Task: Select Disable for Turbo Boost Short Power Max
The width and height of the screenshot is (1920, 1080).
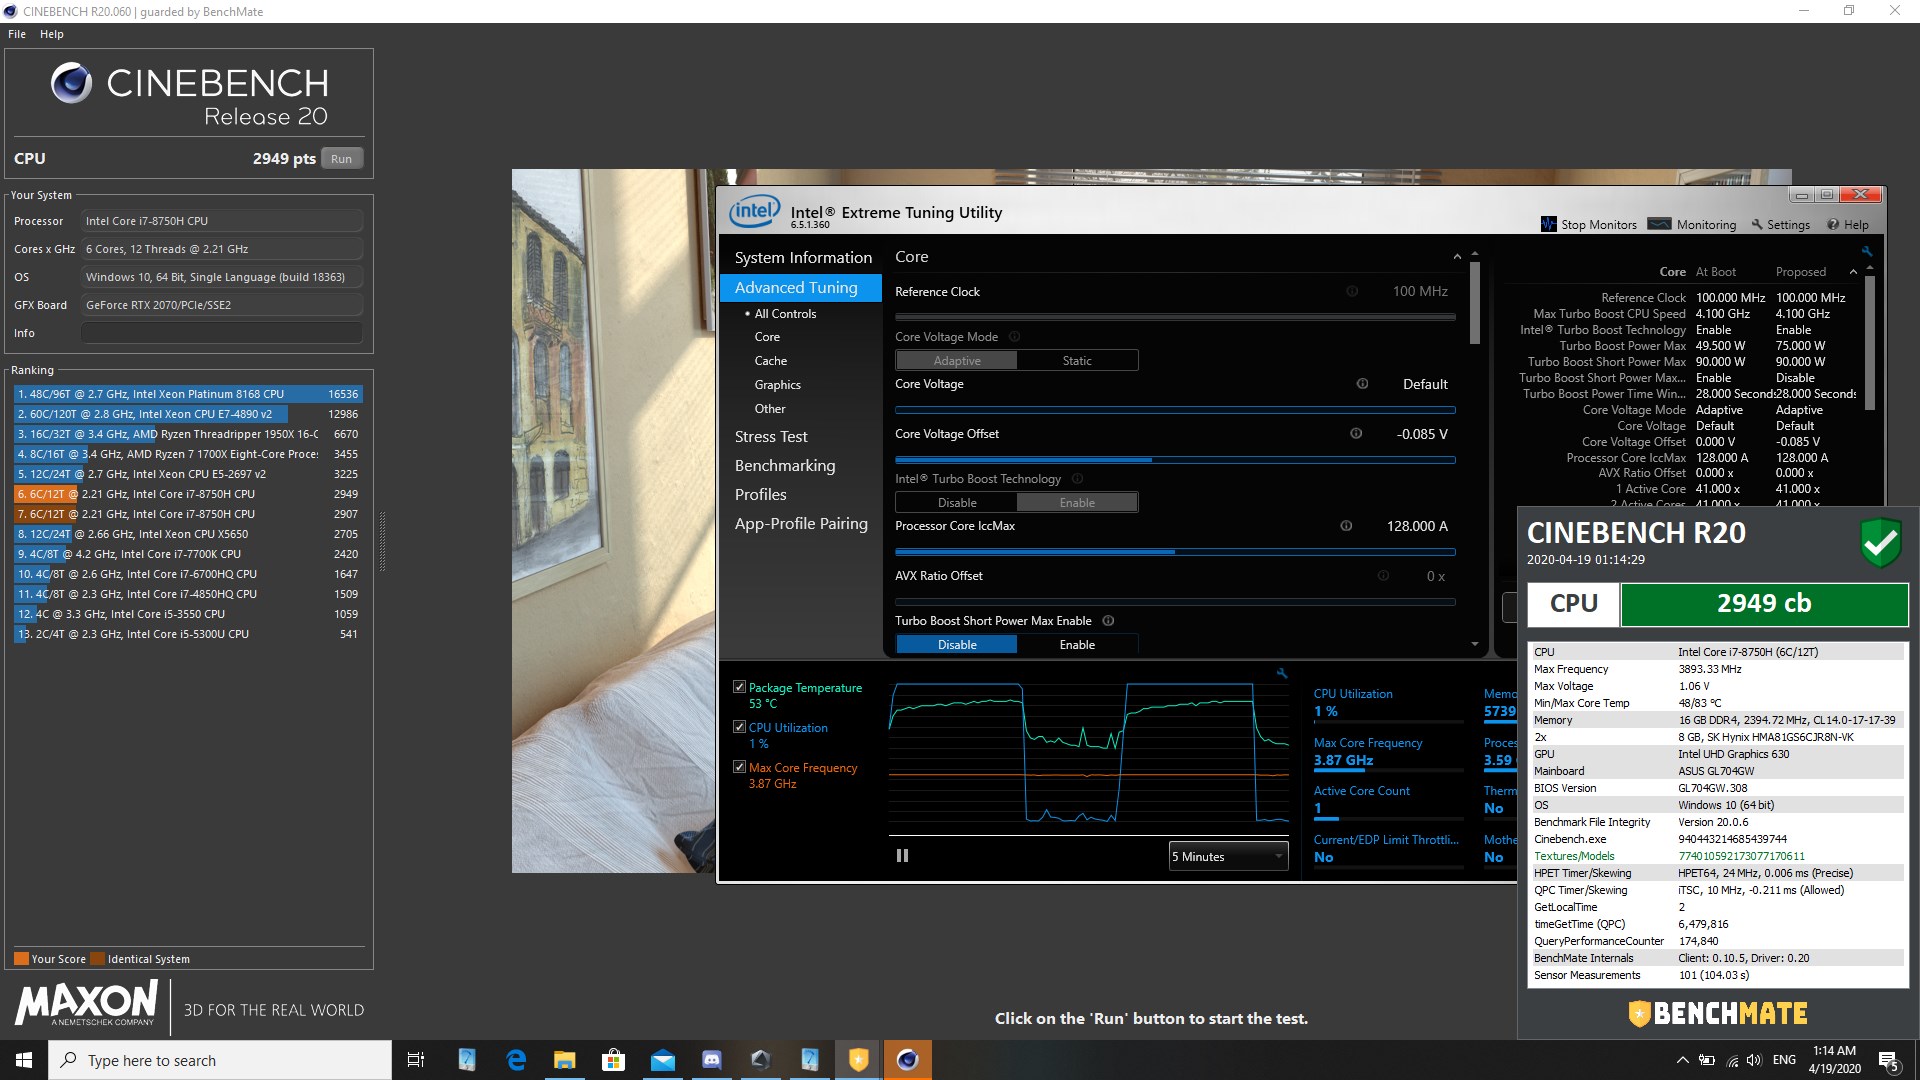Action: (957, 644)
